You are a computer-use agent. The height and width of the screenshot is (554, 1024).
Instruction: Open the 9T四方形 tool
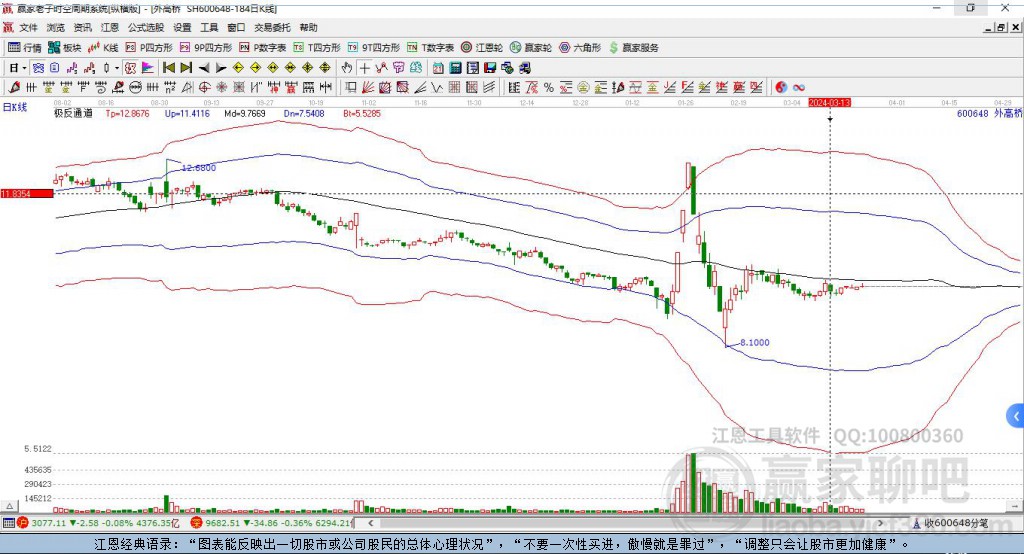click(374, 48)
